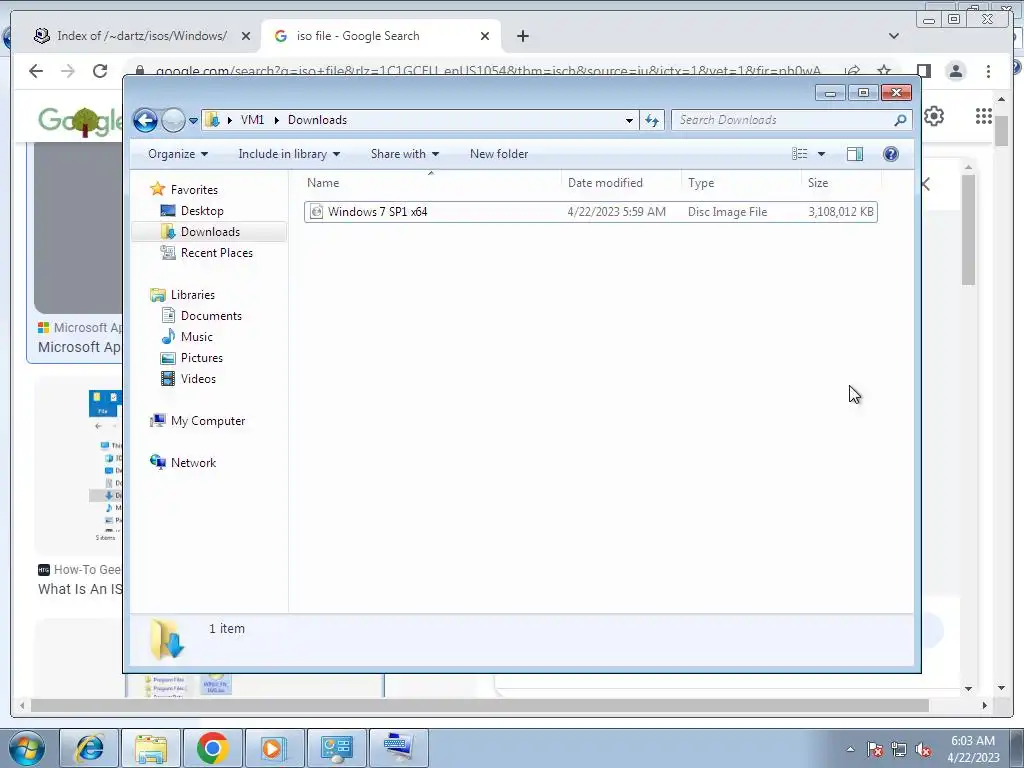Select Libraries in navigation pane
Viewport: 1024px width, 768px height.
point(193,295)
